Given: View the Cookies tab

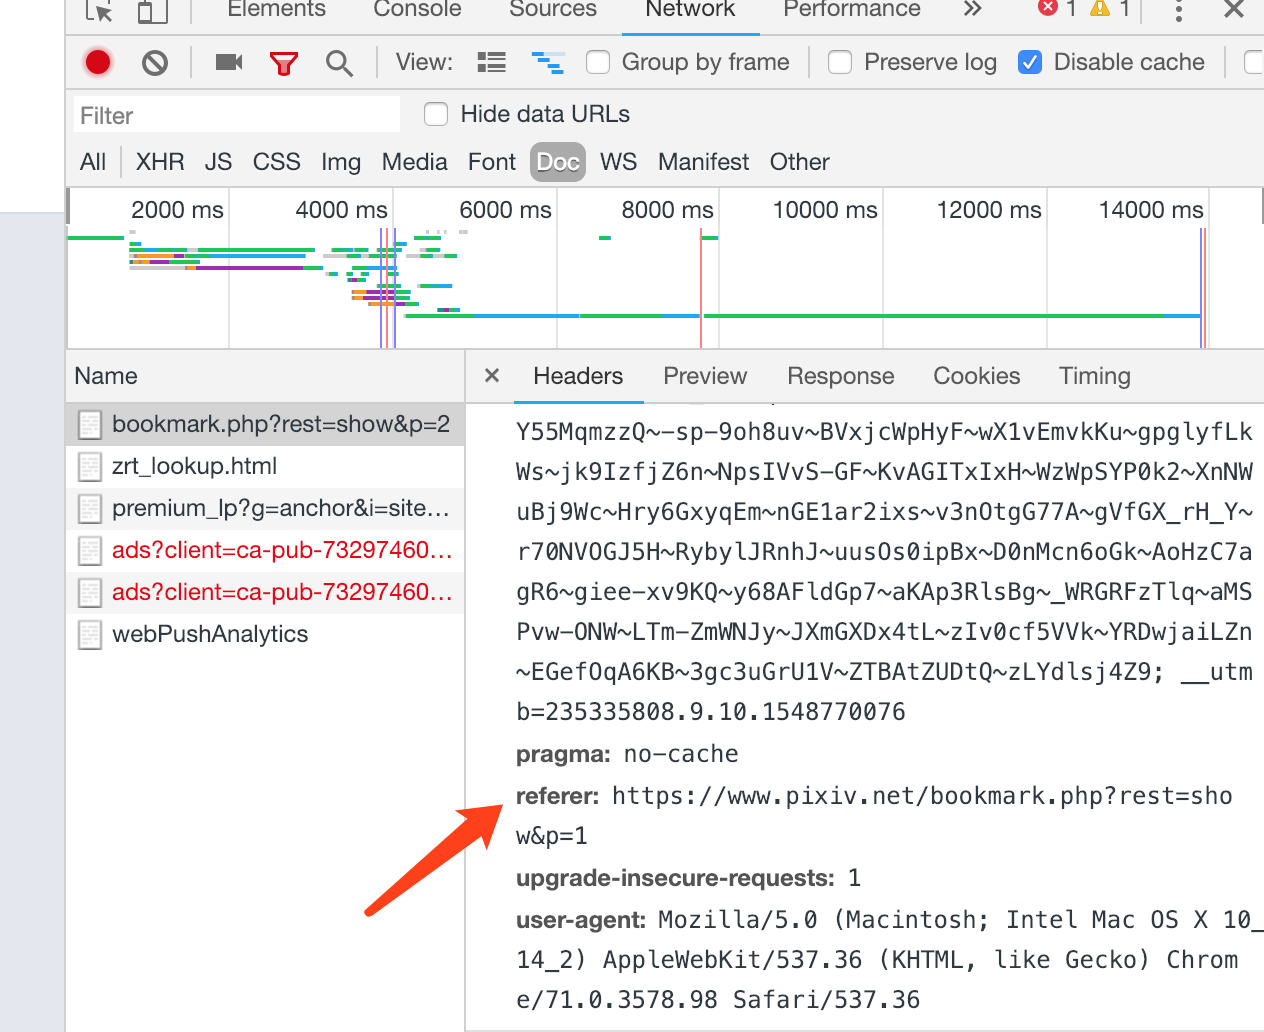Looking at the screenshot, I should click(977, 376).
